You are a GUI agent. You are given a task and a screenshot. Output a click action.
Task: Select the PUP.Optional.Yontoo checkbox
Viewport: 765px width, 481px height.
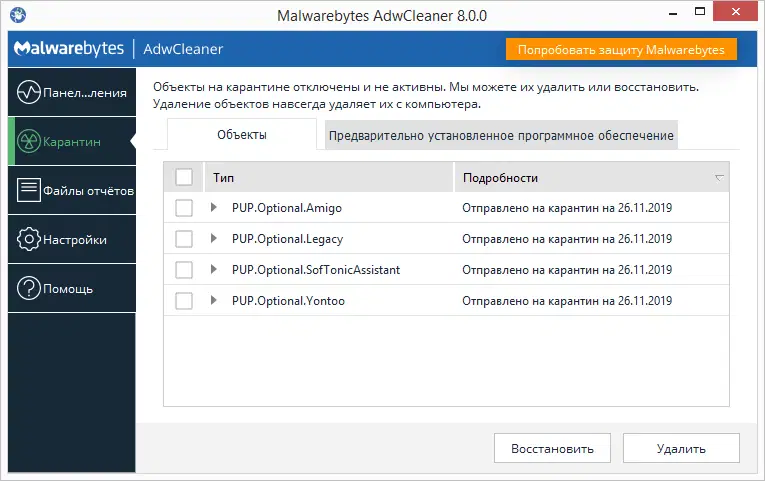point(184,301)
